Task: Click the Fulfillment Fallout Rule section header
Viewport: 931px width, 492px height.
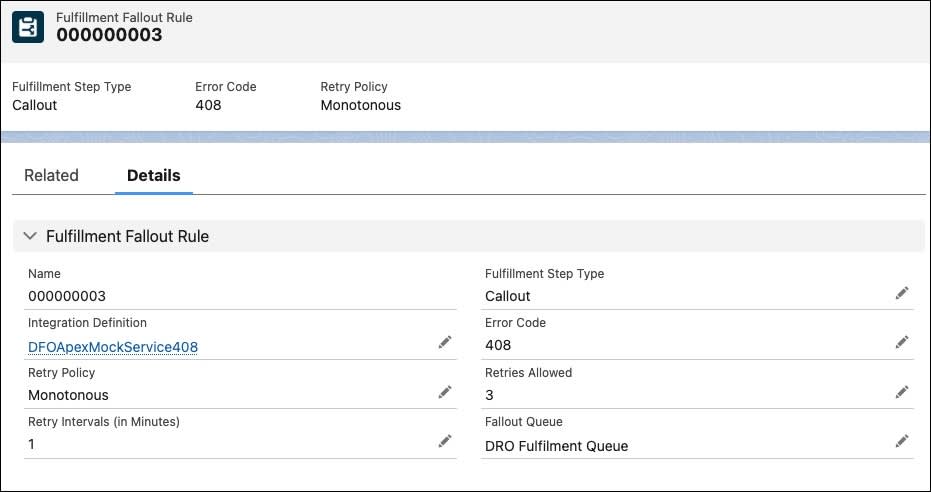Action: pyautogui.click(x=127, y=236)
